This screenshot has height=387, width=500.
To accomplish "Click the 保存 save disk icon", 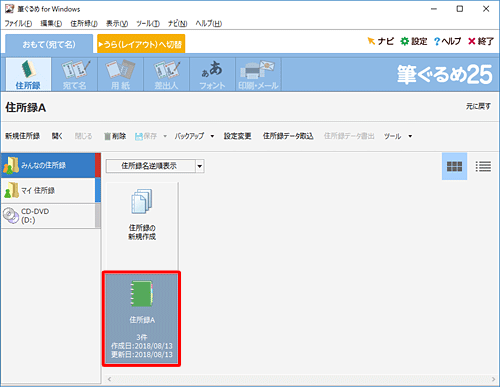I will [x=146, y=136].
